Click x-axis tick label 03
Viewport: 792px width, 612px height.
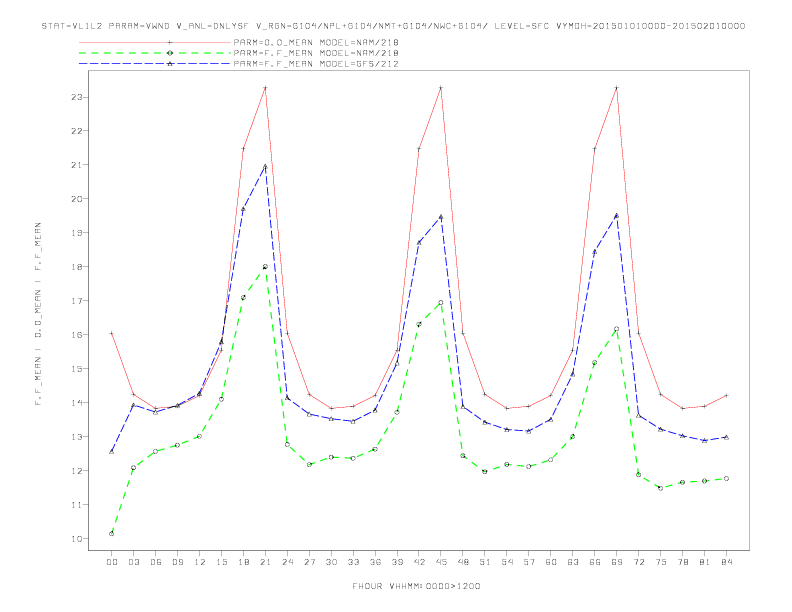tap(133, 562)
